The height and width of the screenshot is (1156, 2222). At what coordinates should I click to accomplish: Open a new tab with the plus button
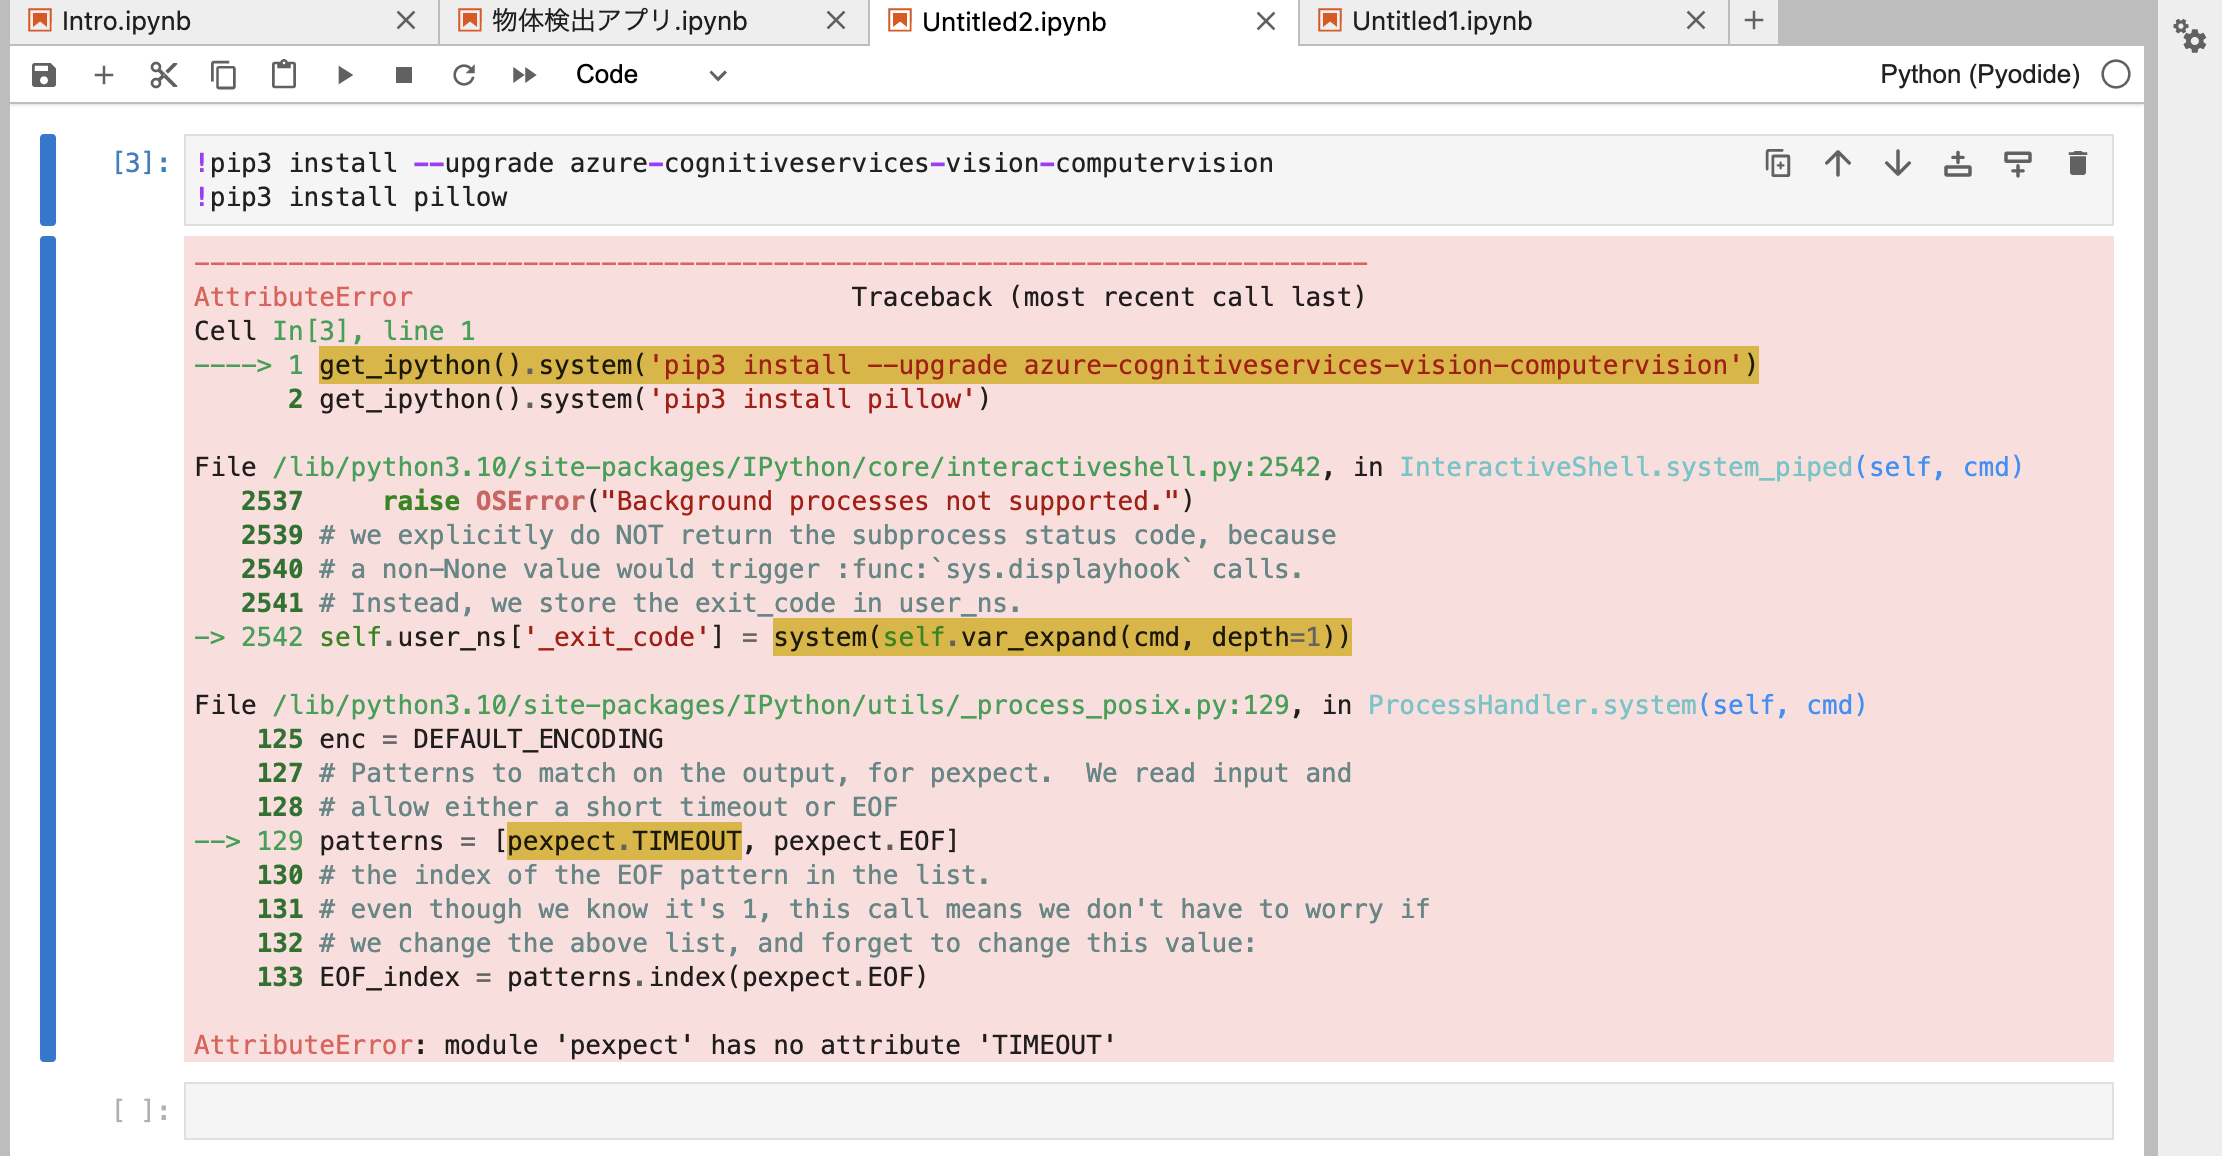pos(1753,20)
